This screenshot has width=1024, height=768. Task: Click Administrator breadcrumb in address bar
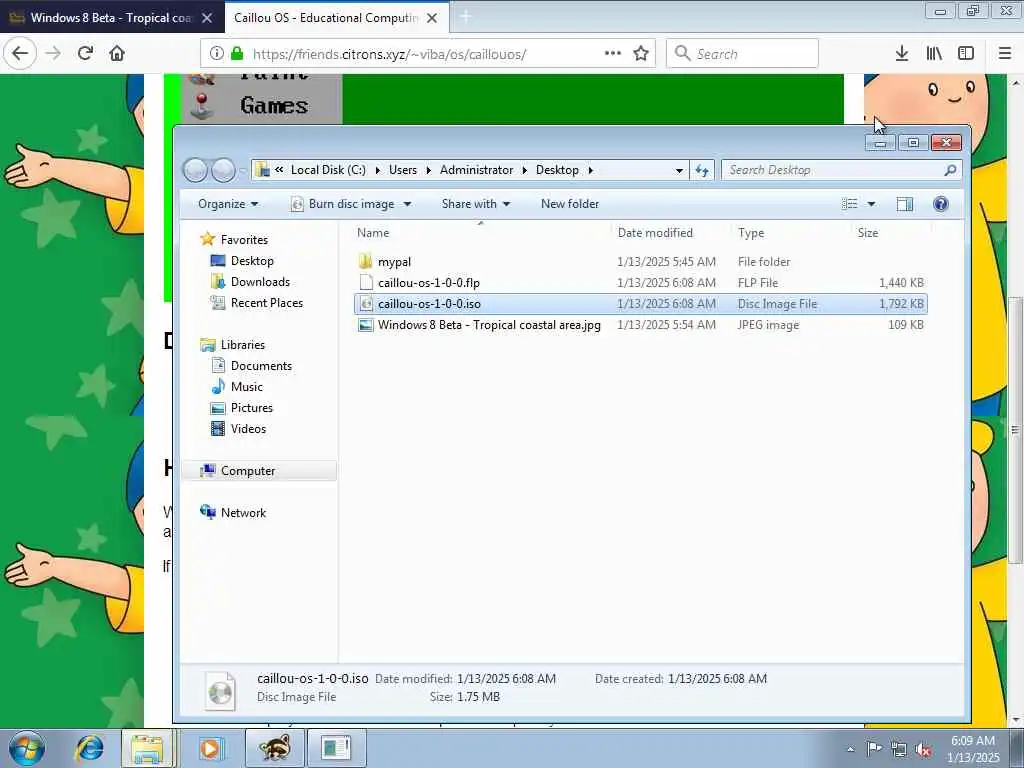[x=477, y=170]
